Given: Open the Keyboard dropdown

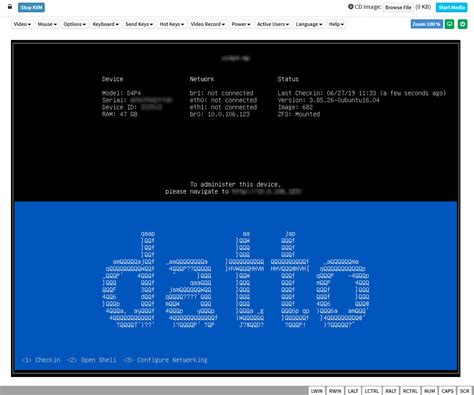Looking at the screenshot, I should 106,24.
